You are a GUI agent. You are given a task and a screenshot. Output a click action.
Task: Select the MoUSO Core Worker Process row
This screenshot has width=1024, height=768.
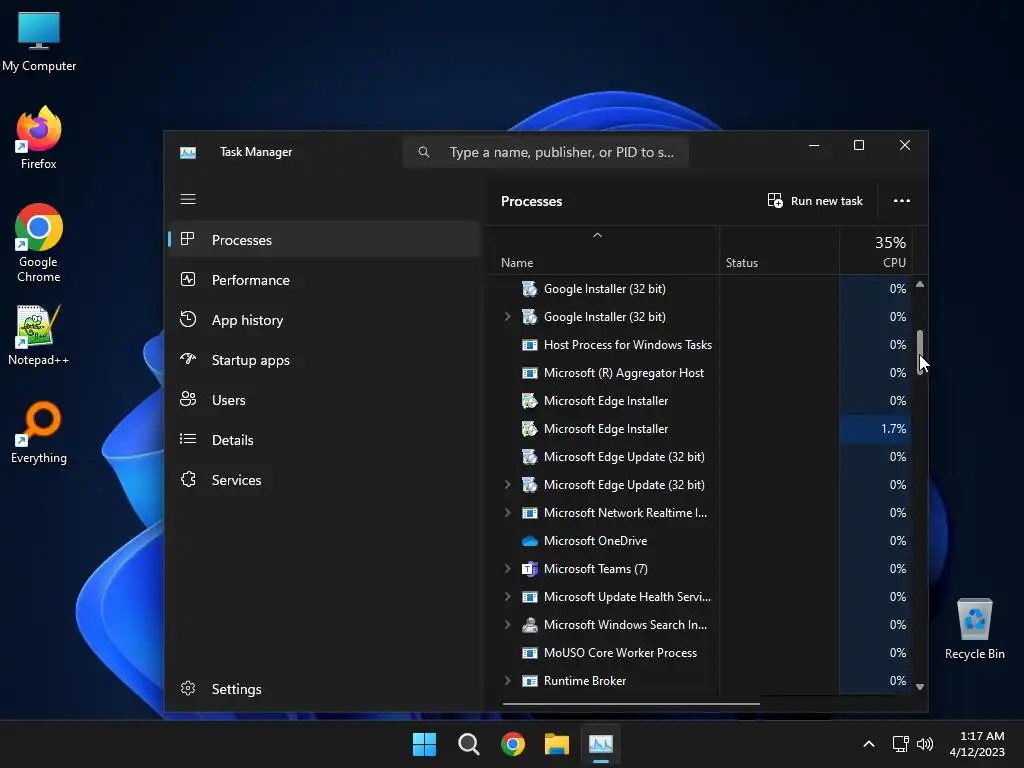(x=699, y=653)
